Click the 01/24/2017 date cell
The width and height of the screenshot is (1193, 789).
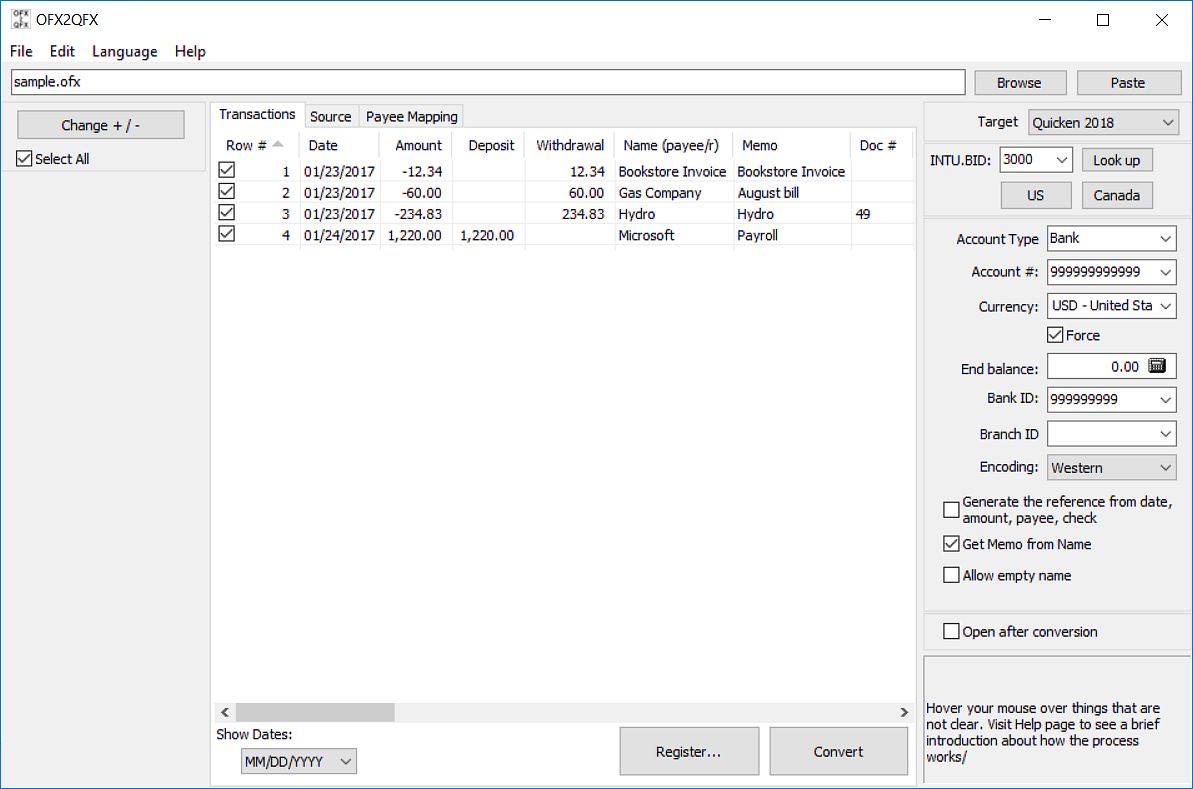339,235
